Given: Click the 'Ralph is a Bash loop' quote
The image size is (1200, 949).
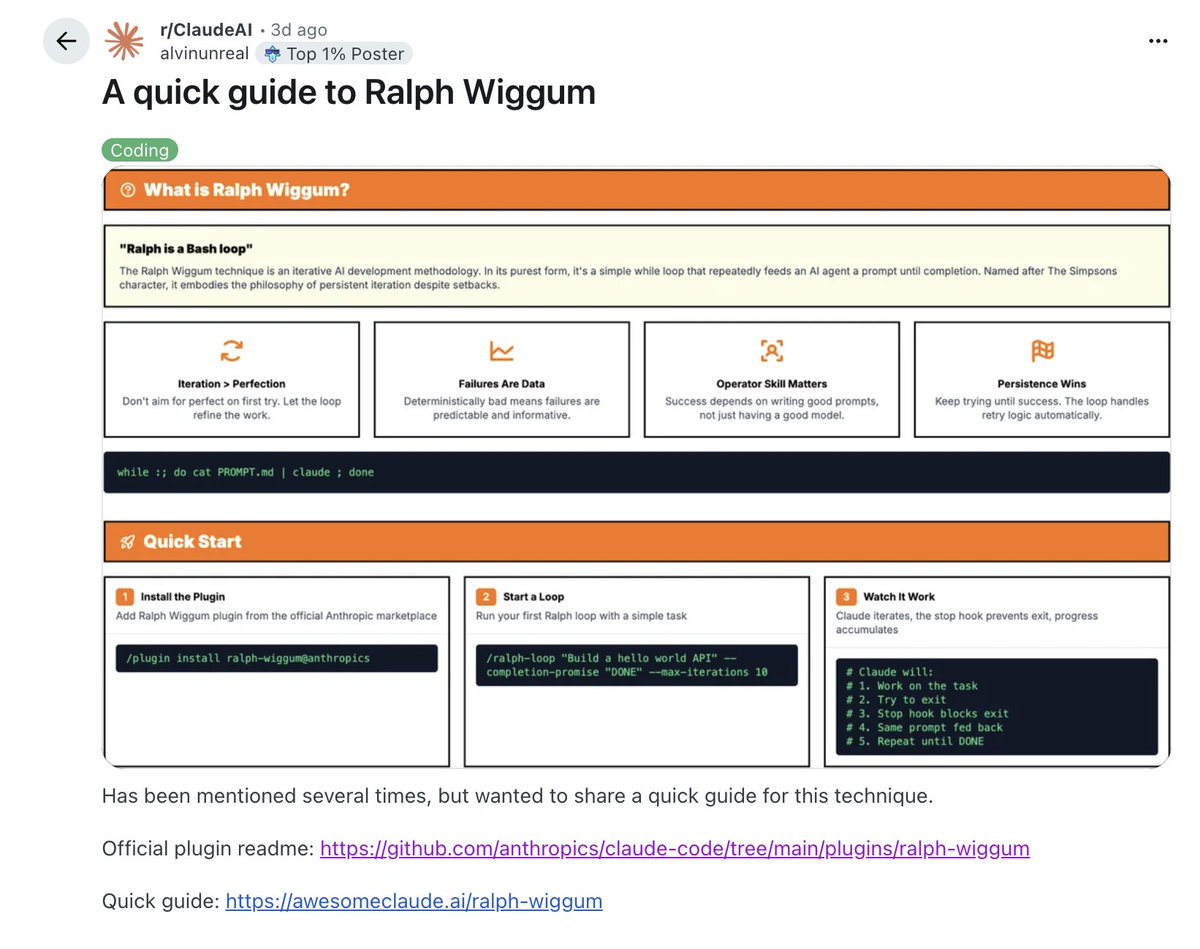Looking at the screenshot, I should tap(187, 248).
